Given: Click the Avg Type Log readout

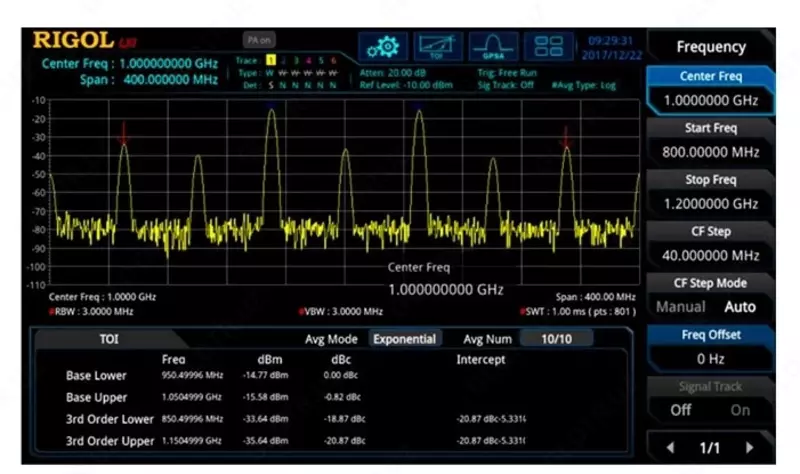Looking at the screenshot, I should tap(584, 85).
